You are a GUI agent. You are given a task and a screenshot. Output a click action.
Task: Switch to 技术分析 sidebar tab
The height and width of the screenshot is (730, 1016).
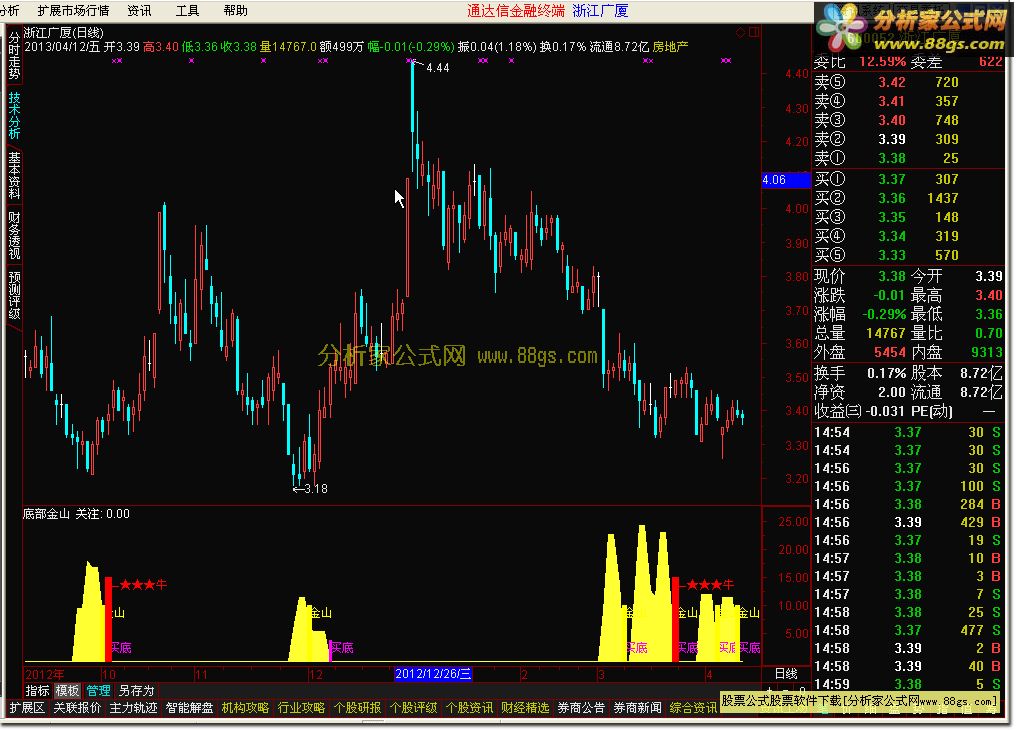pos(14,115)
